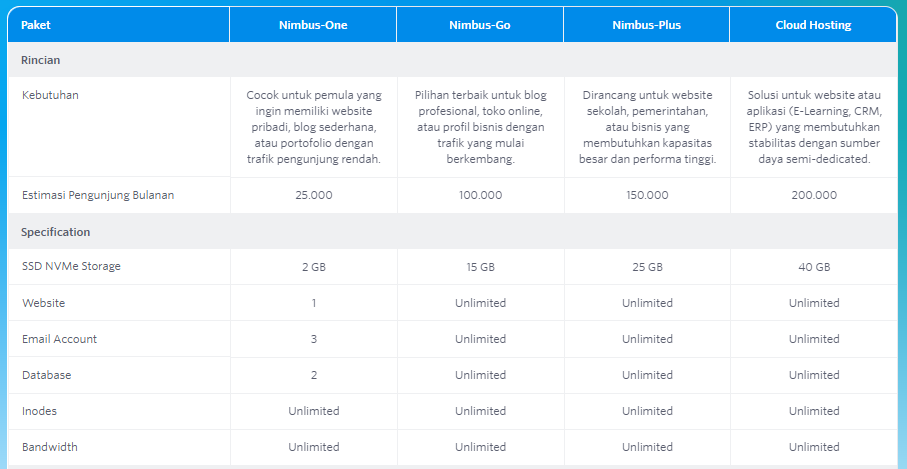
Task: Click the 2 GB storage value
Action: pos(314,267)
